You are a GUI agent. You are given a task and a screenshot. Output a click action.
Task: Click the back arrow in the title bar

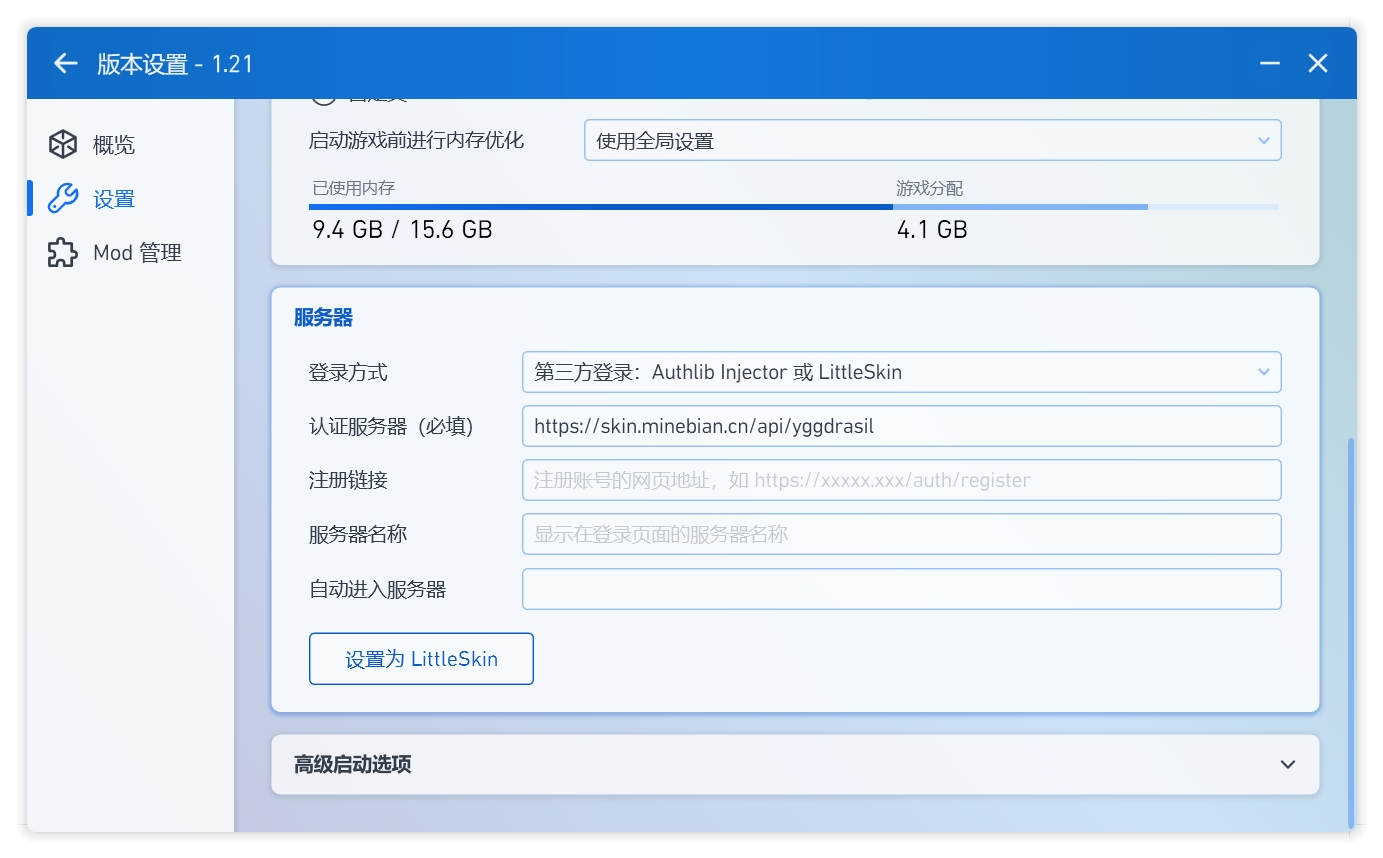(x=64, y=63)
